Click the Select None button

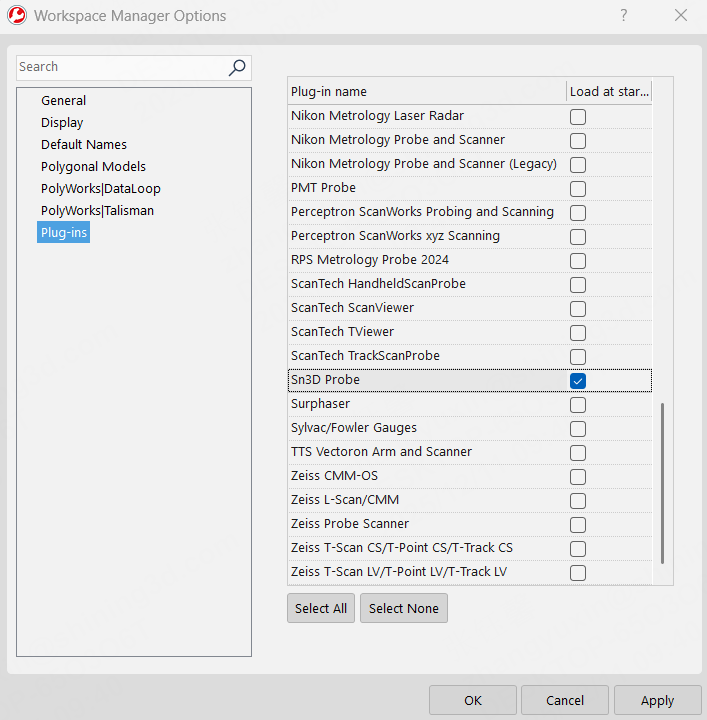(404, 608)
